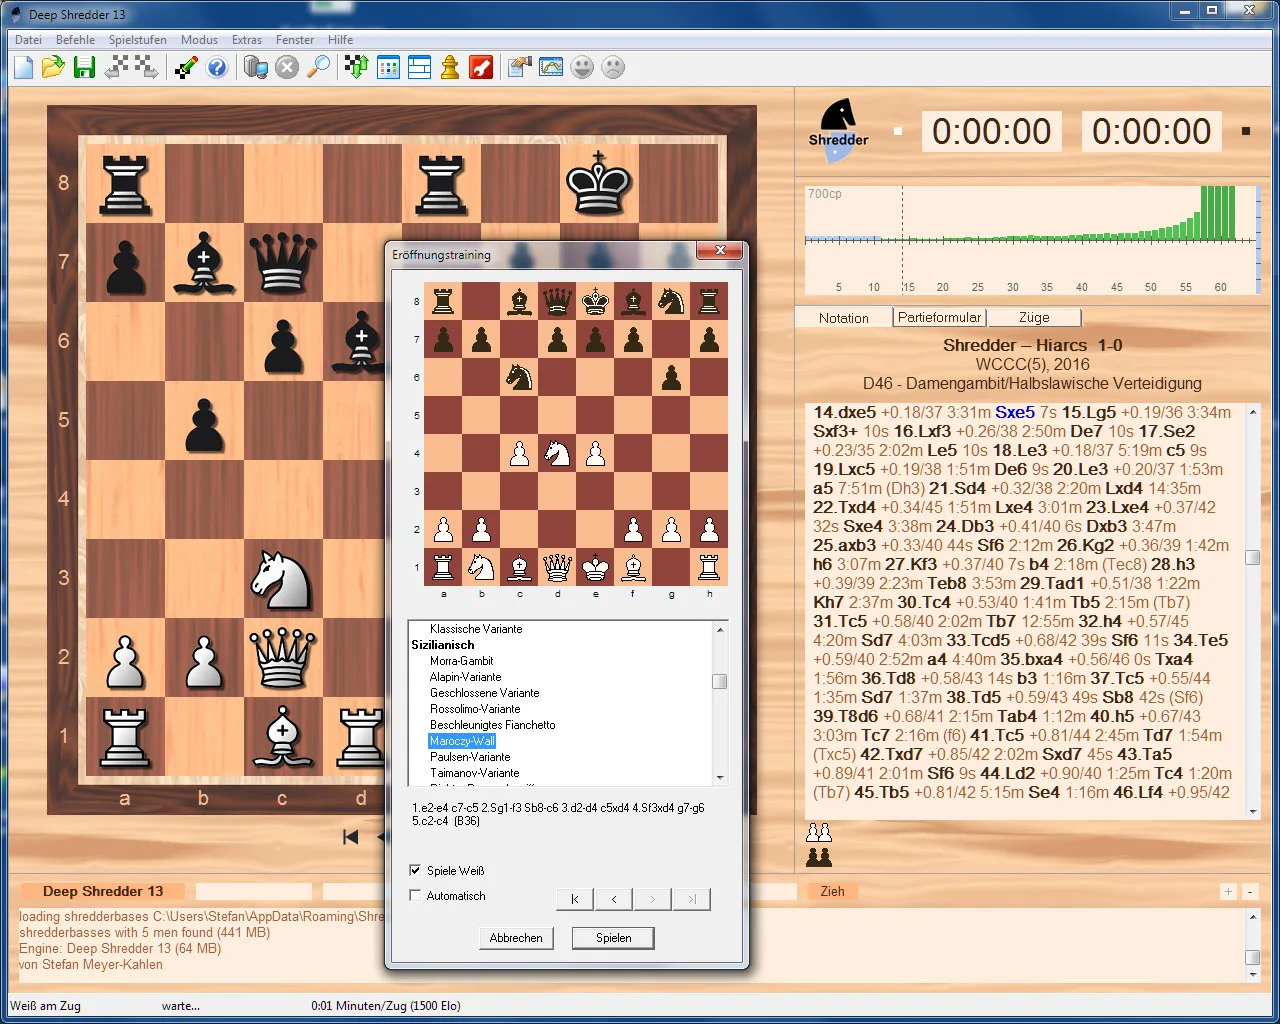
Task: Open options via red wrench icon
Action: tap(481, 67)
